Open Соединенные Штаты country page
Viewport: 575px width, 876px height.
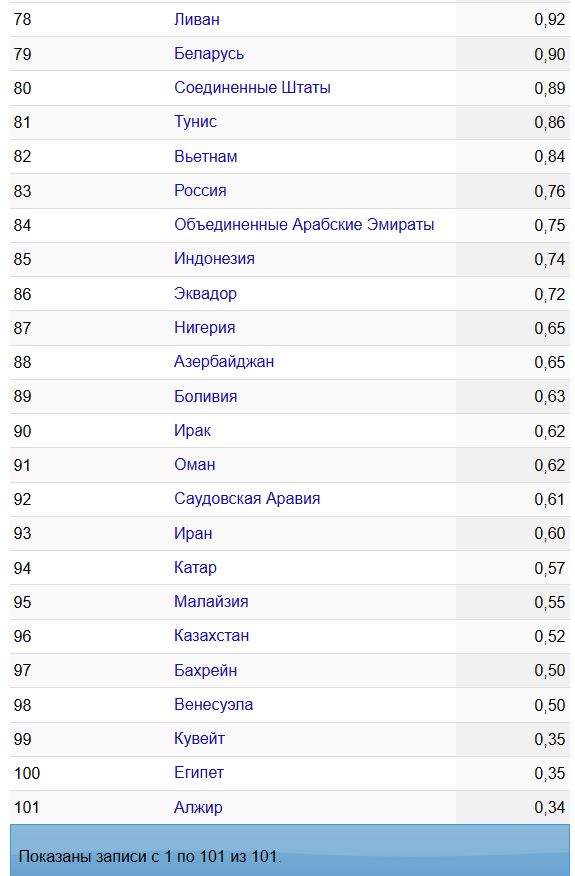coord(252,88)
